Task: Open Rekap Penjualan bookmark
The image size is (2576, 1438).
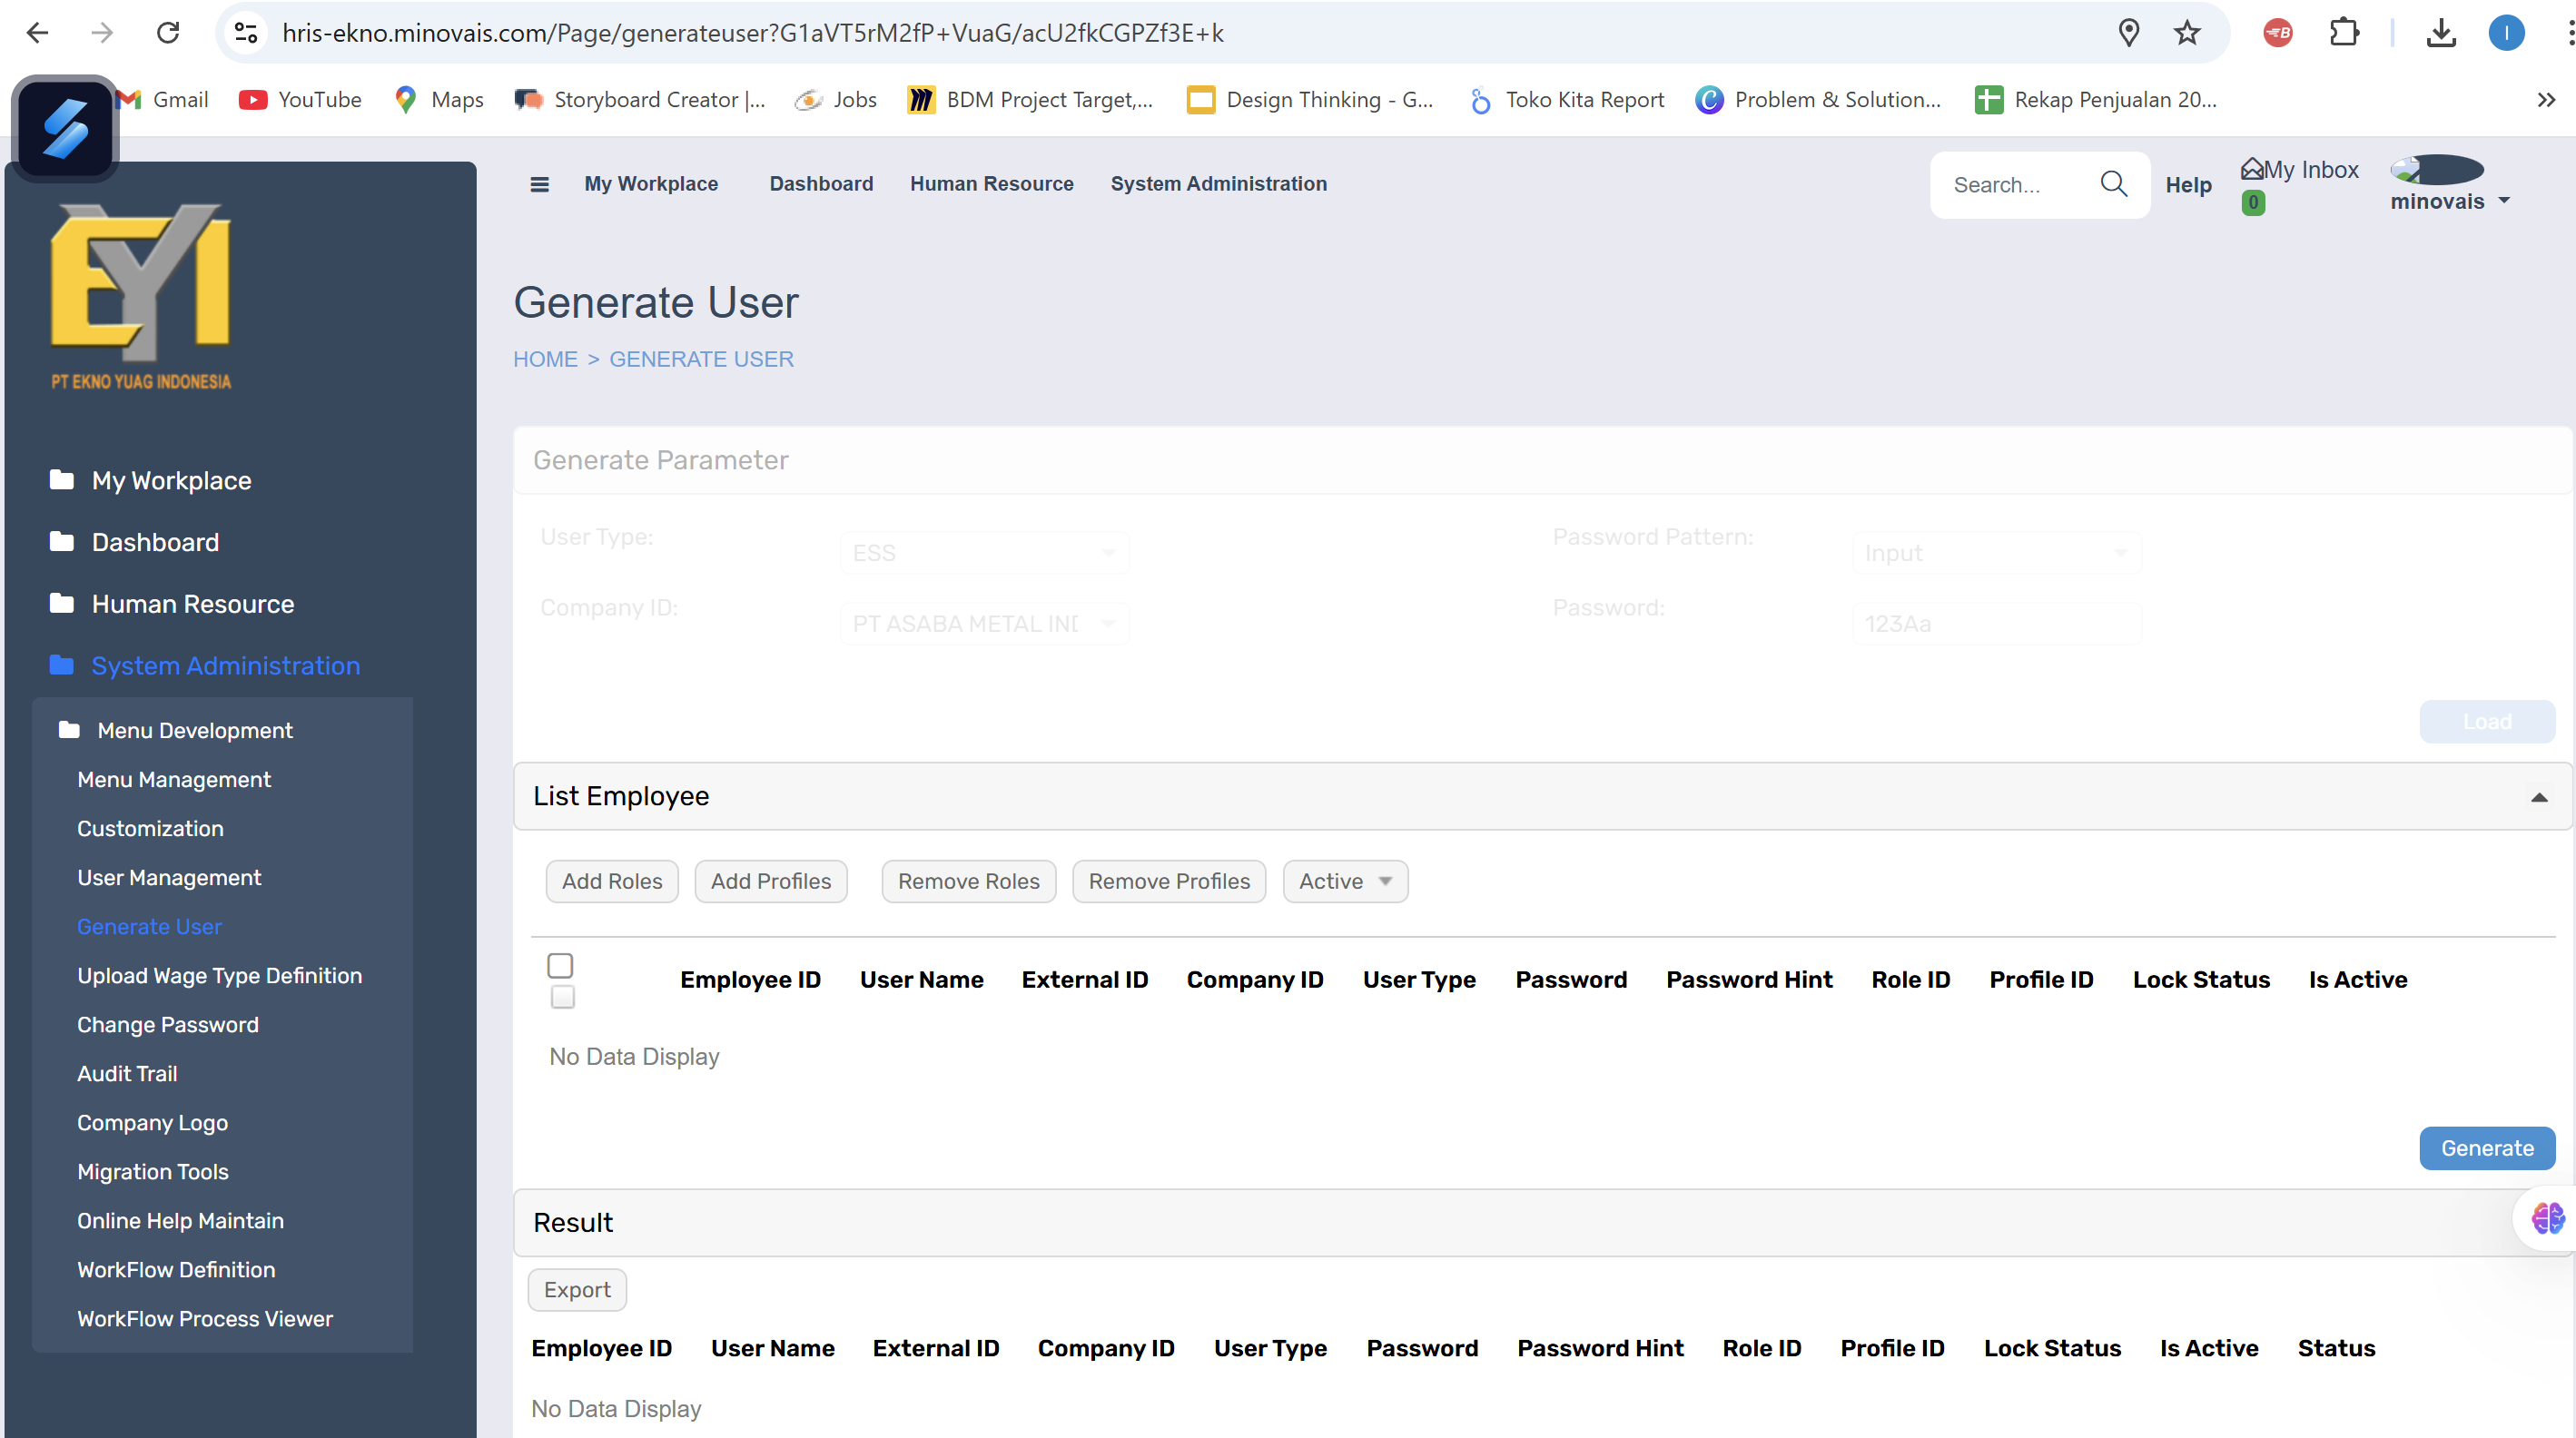Action: [2096, 100]
